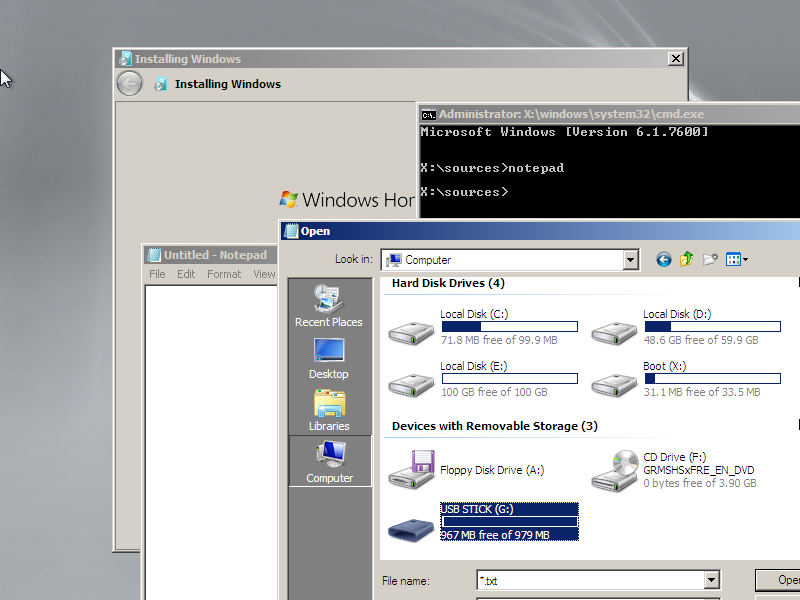Click the Up One Level folder icon
The image size is (800, 600).
pos(687,259)
